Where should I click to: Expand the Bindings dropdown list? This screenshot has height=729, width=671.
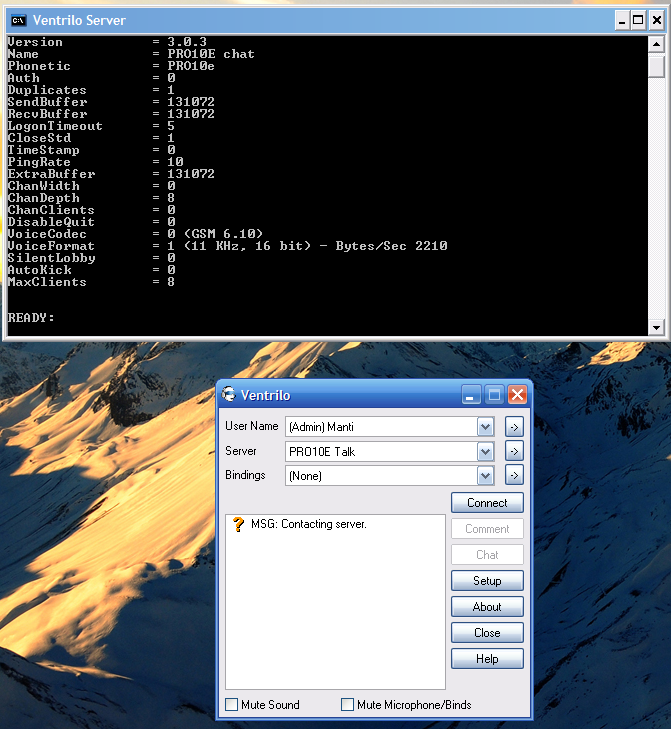(x=485, y=475)
